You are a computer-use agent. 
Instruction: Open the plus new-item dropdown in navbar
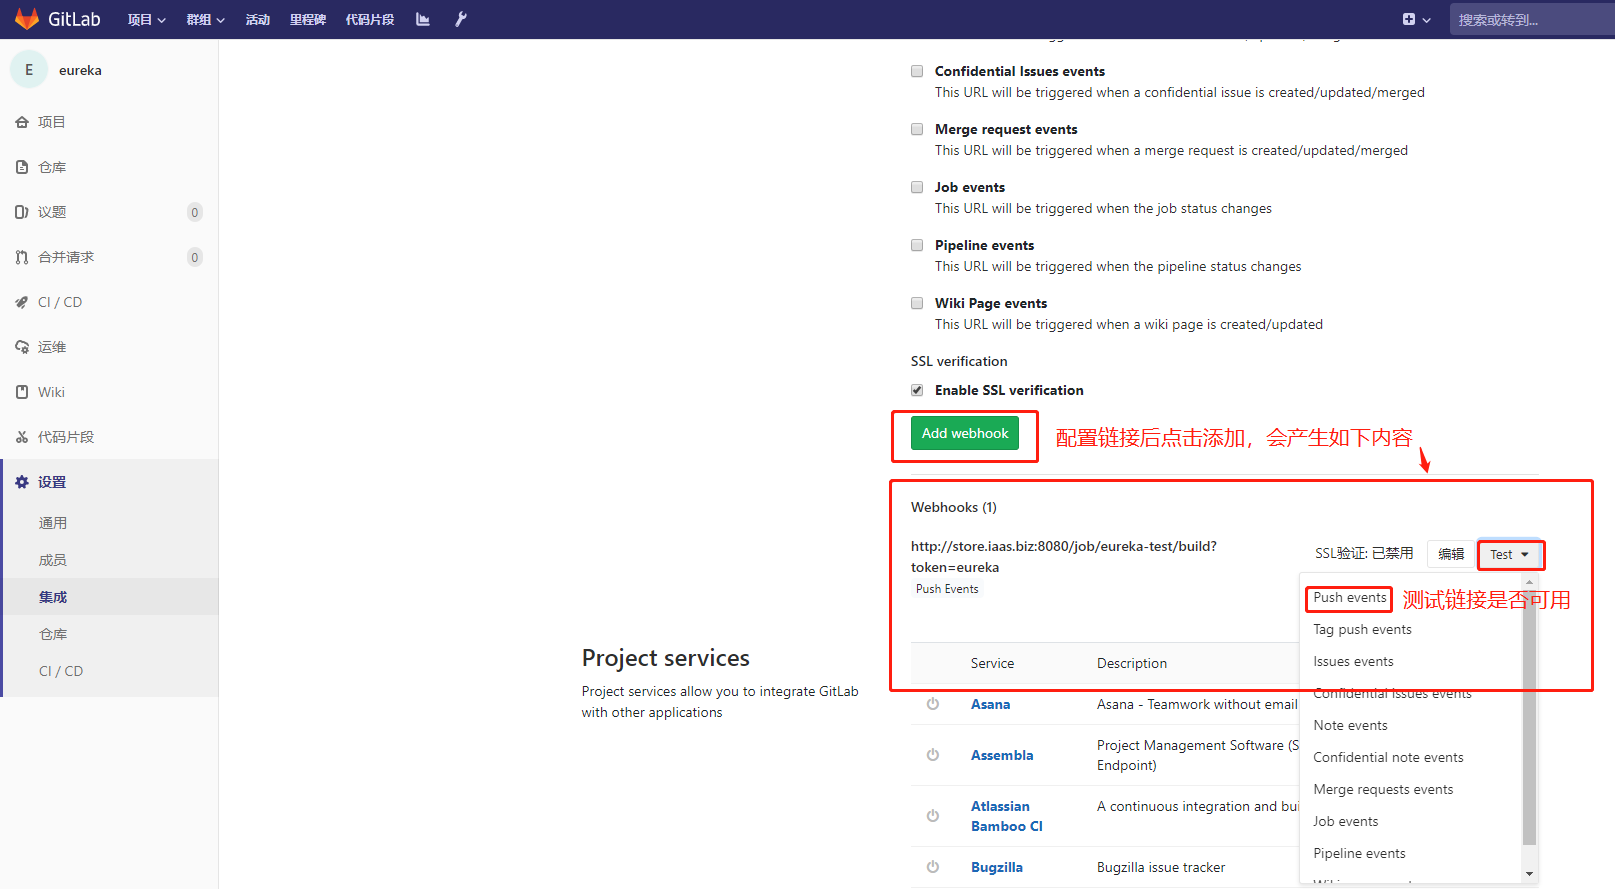[1416, 20]
